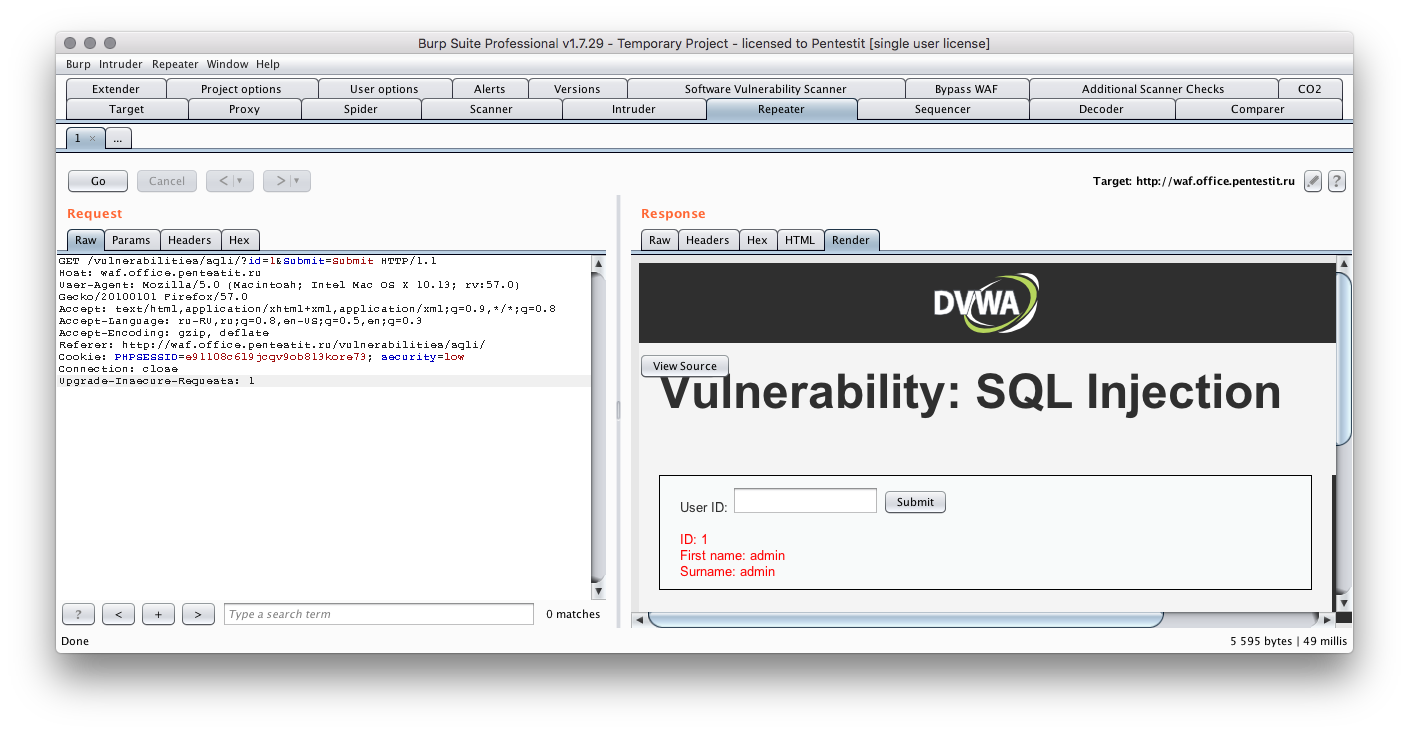This screenshot has height=733, width=1409.
Task: Select the request Headers tab
Action: click(190, 240)
